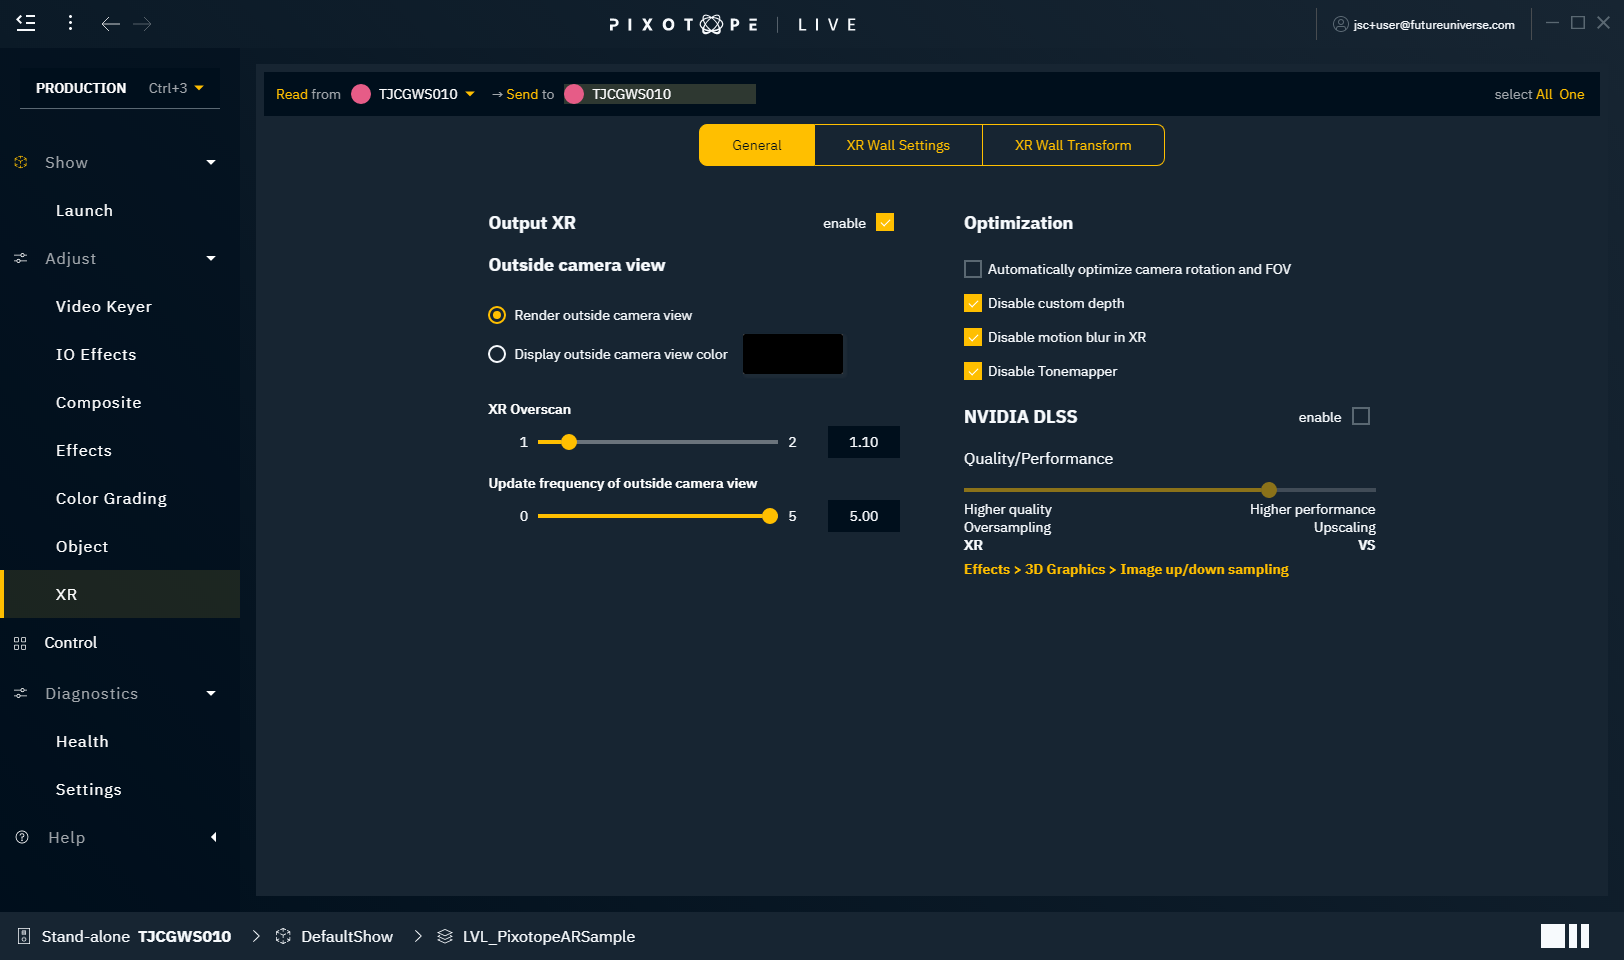Viewport: 1624px width, 960px height.
Task: Click the update frequency value field 5.00
Action: point(864,516)
